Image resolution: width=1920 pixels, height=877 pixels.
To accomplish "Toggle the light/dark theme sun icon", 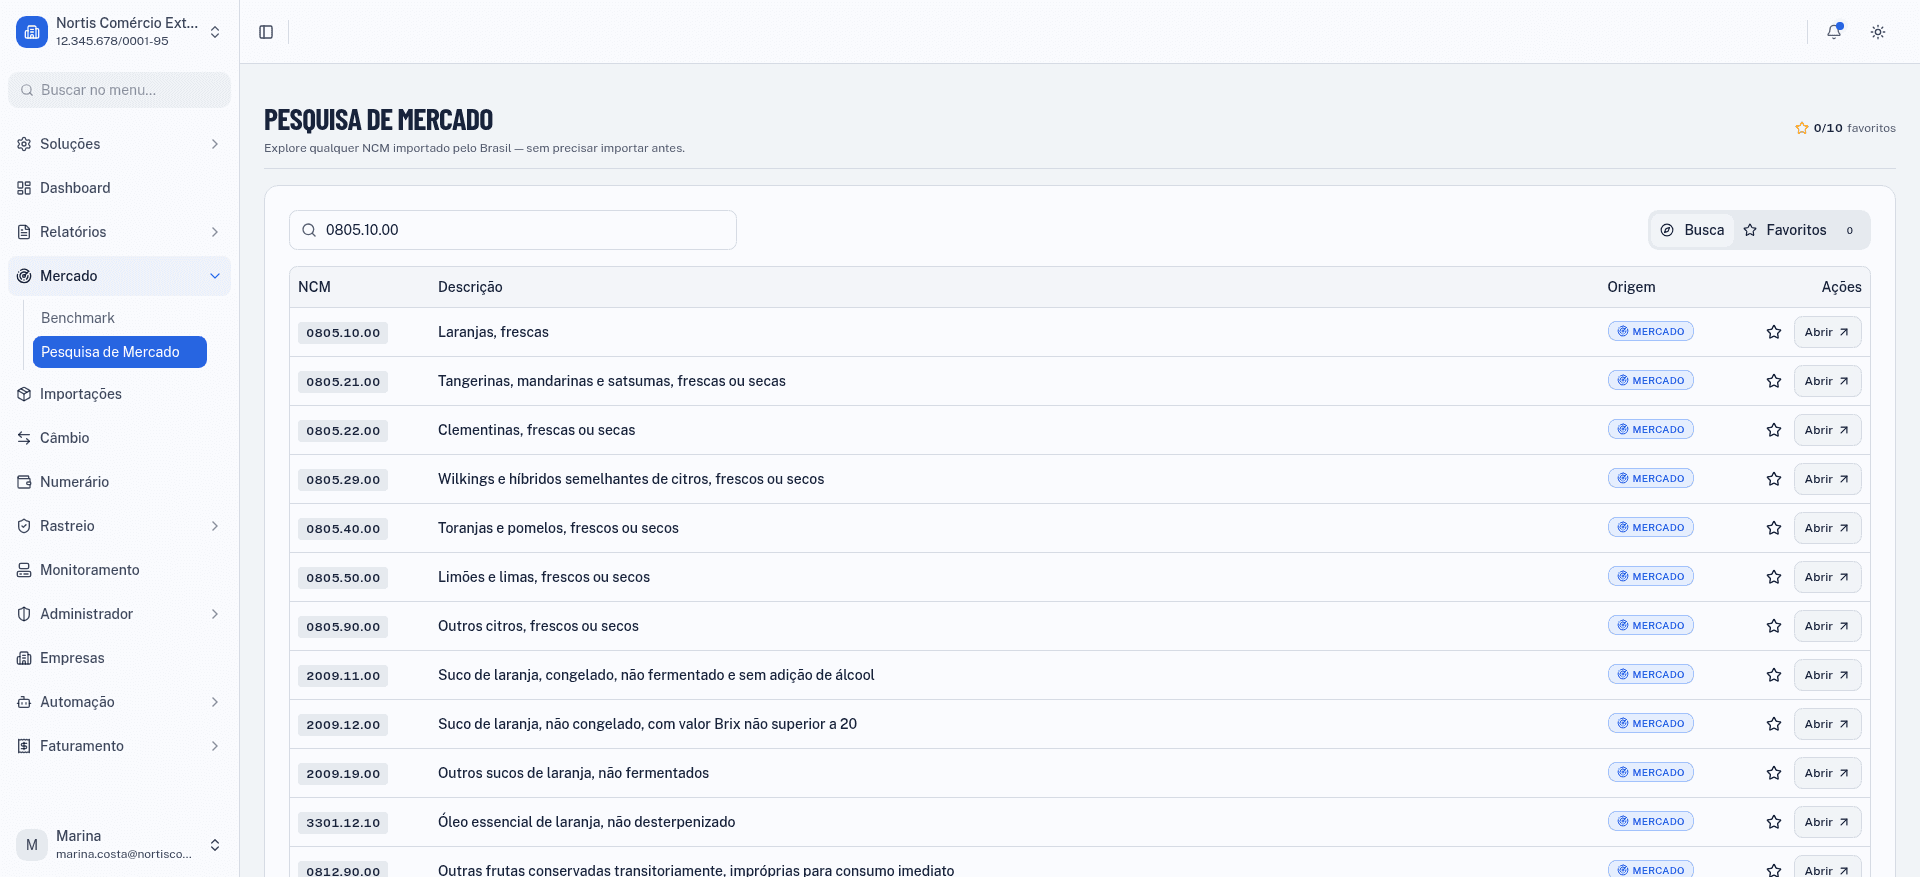I will point(1878,32).
